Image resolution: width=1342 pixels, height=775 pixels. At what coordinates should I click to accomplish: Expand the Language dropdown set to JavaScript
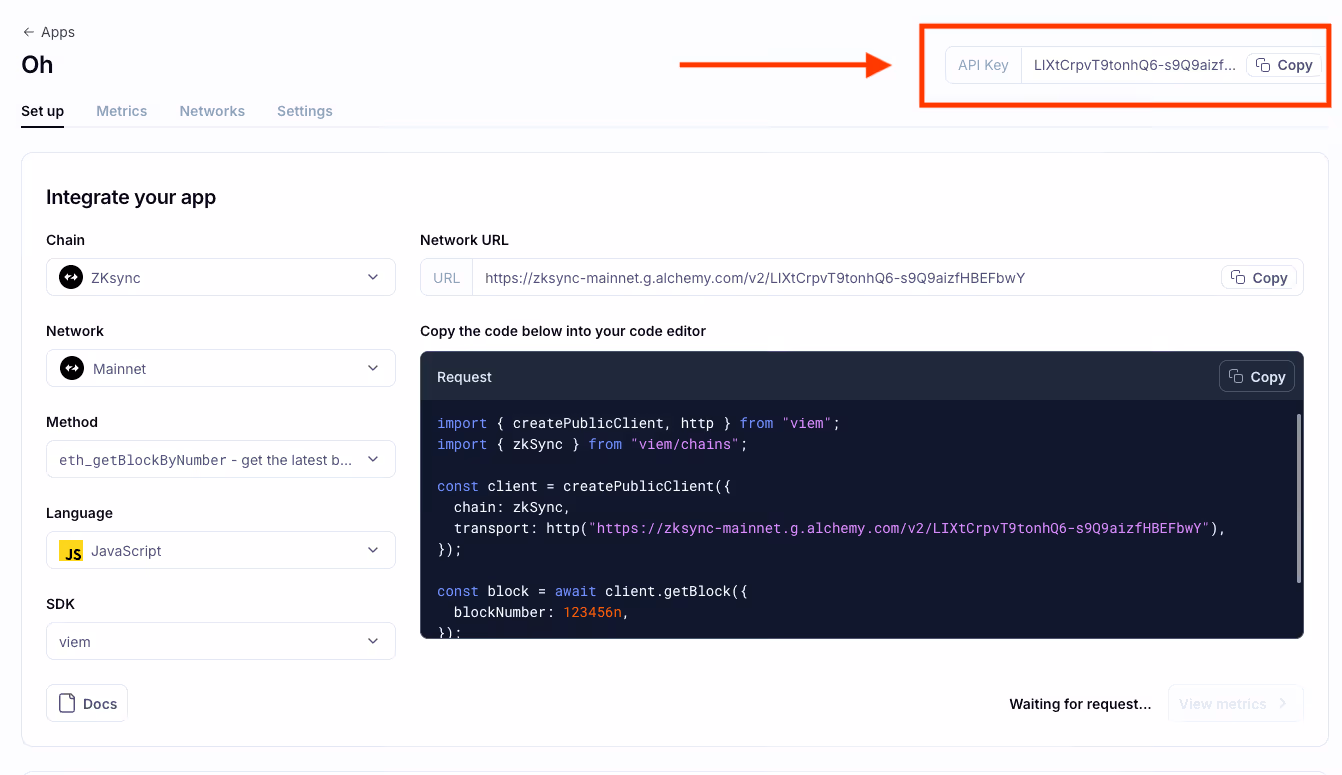pos(372,550)
